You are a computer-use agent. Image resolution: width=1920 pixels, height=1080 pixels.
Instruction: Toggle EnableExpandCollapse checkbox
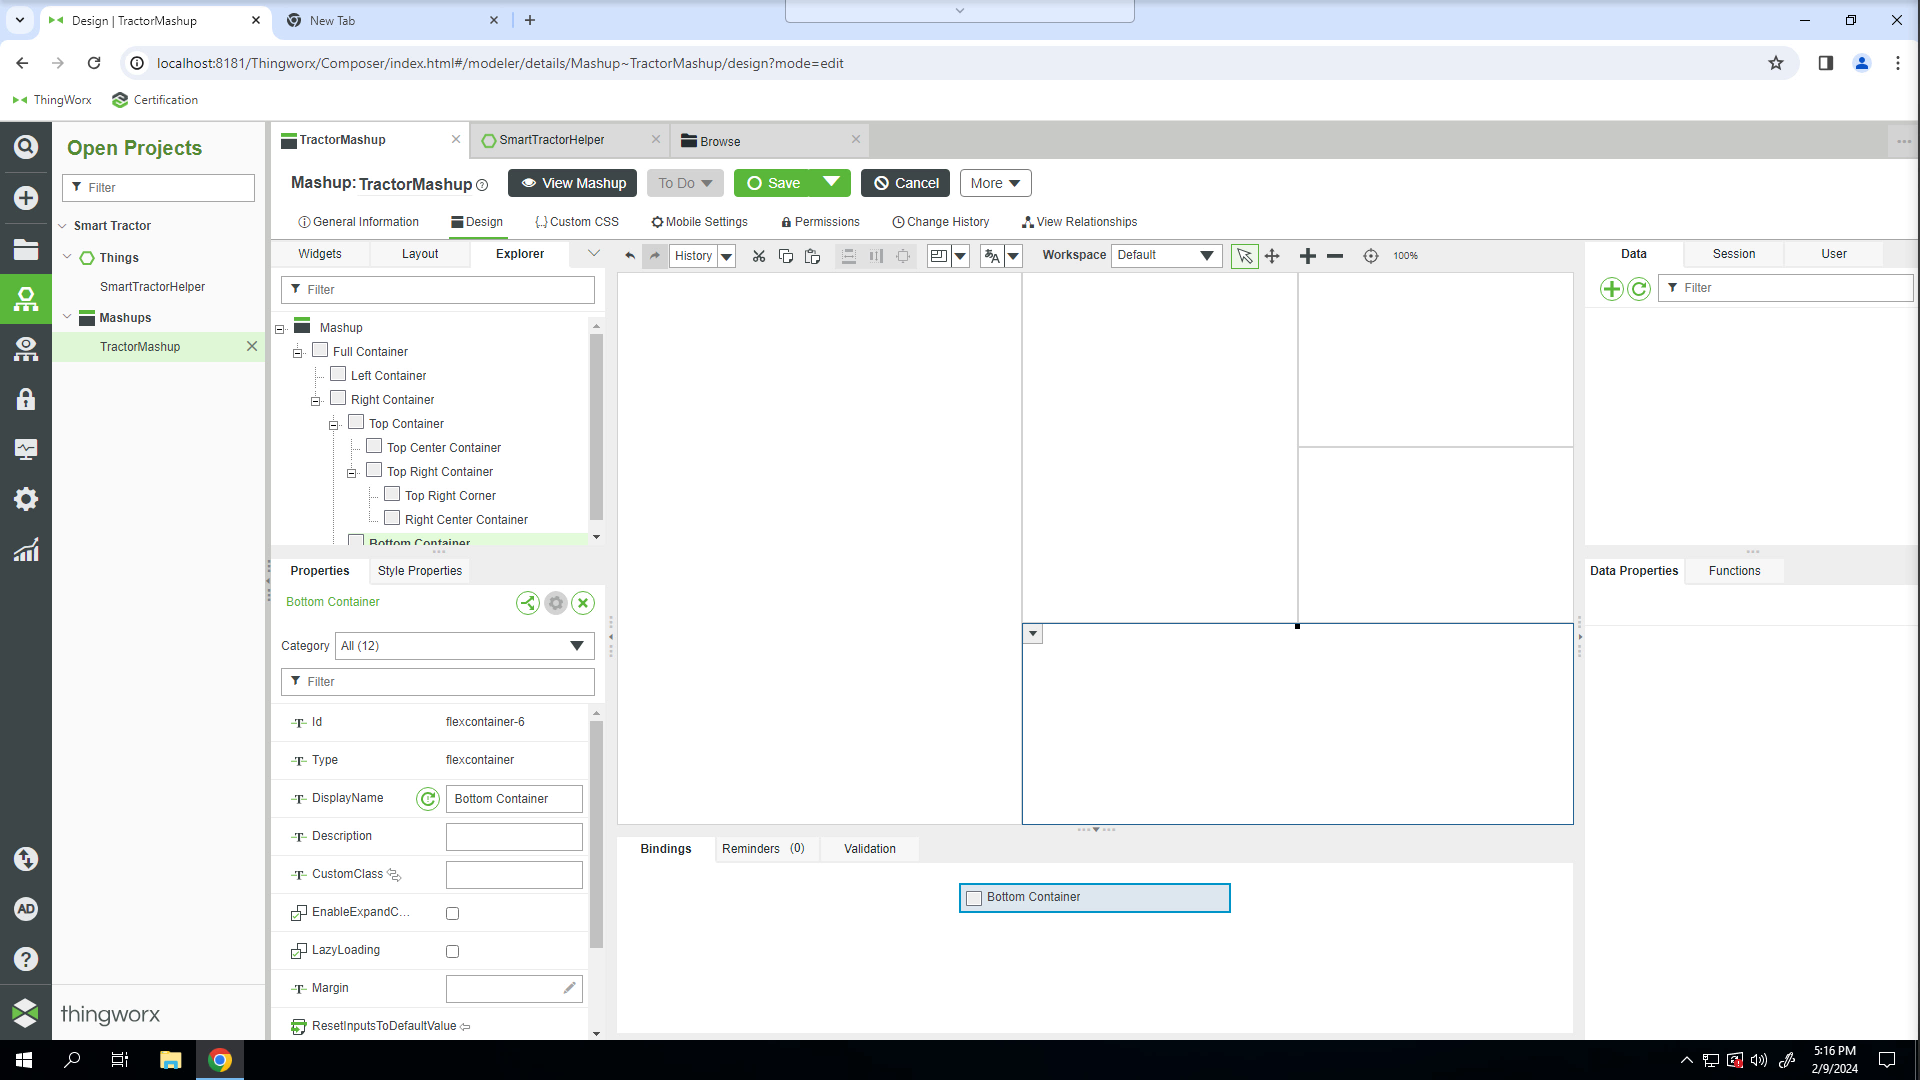tap(452, 913)
